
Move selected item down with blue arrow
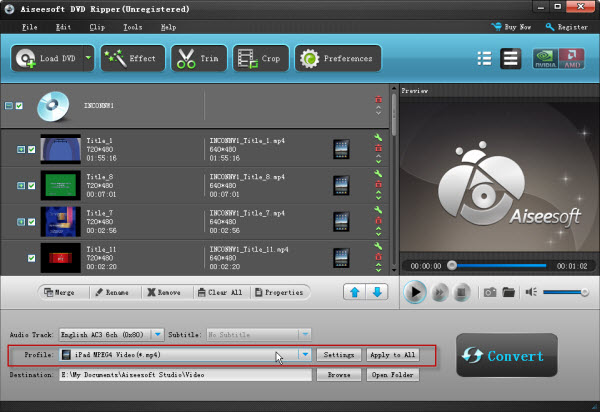coord(377,292)
